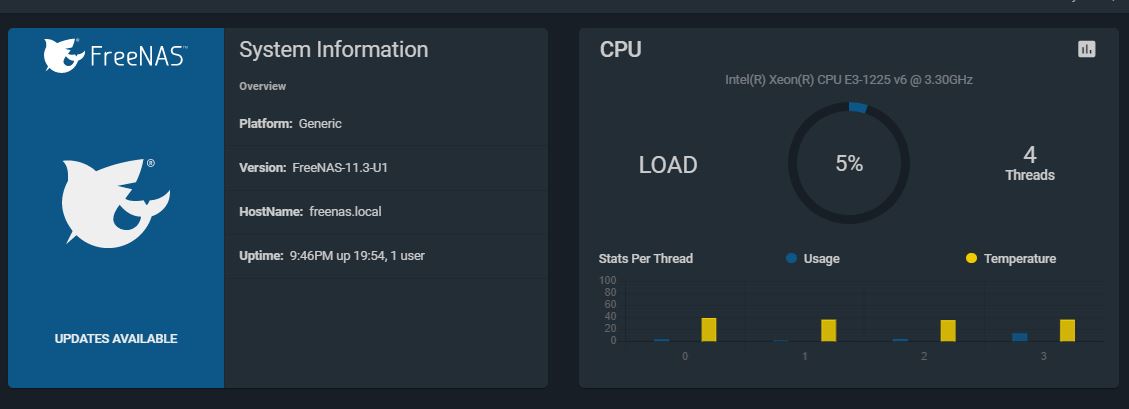Click the 4 Threads count
Viewport: 1129px width, 409px height.
(x=1029, y=164)
